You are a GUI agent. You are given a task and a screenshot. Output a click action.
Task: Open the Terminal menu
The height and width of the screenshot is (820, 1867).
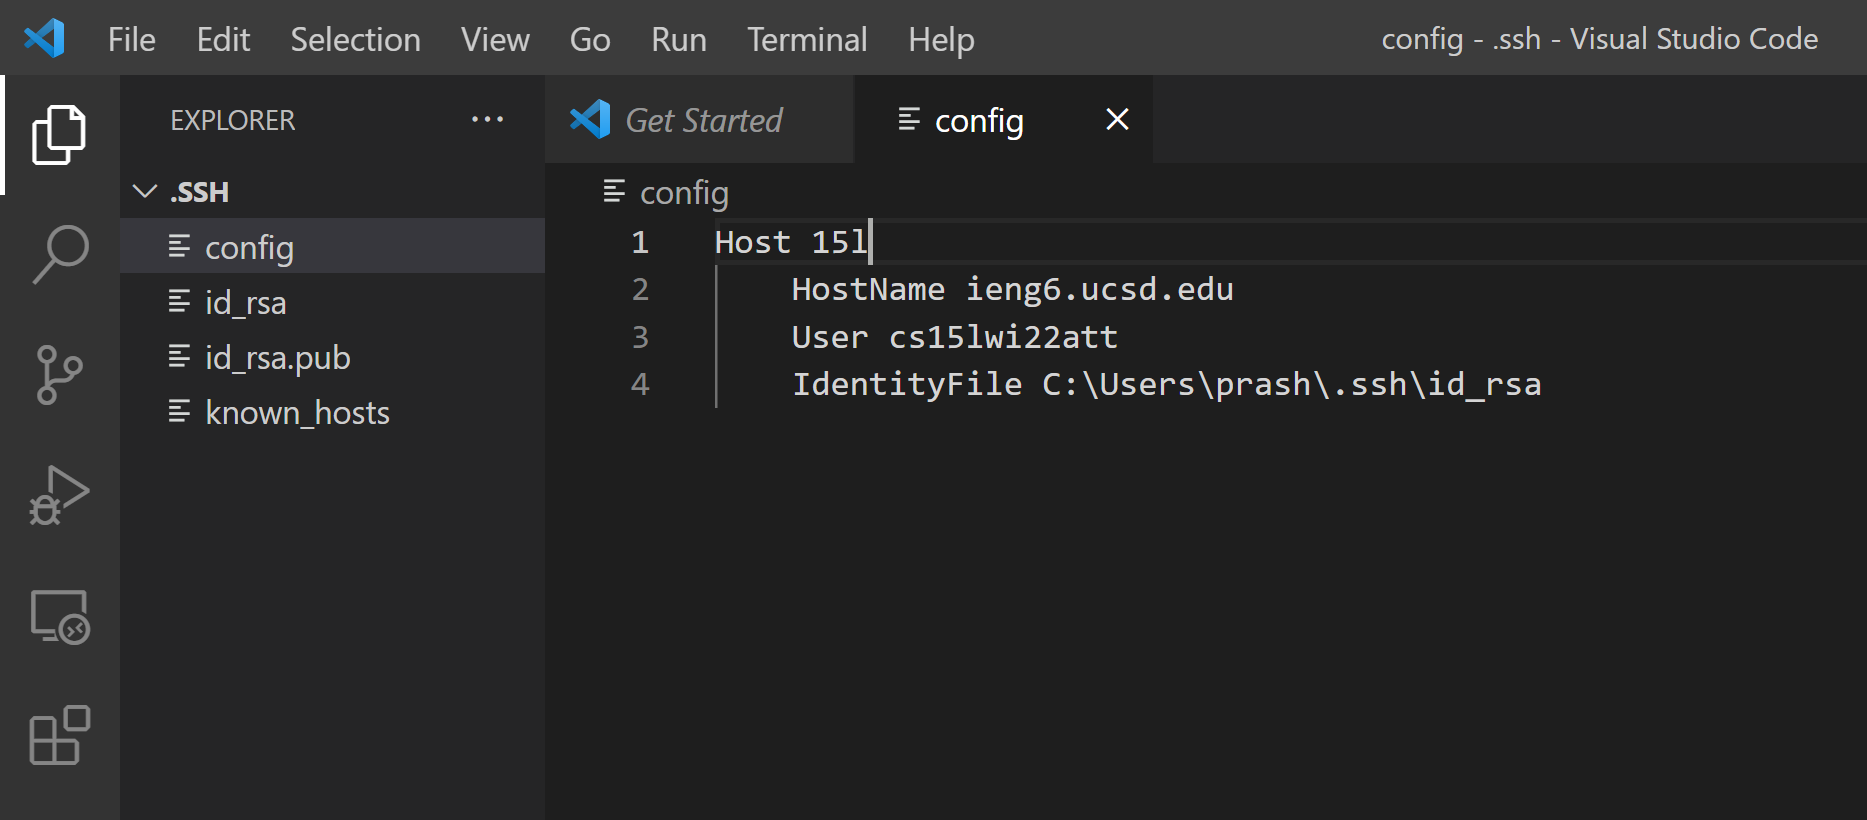[x=808, y=39]
